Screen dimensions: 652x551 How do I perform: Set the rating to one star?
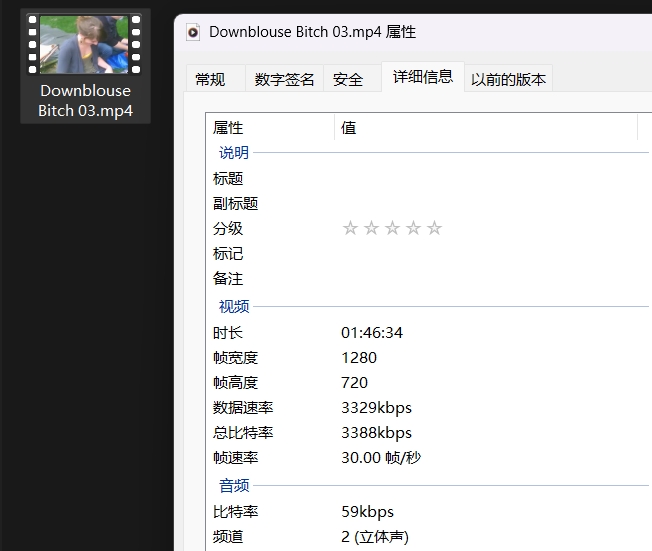(x=350, y=228)
